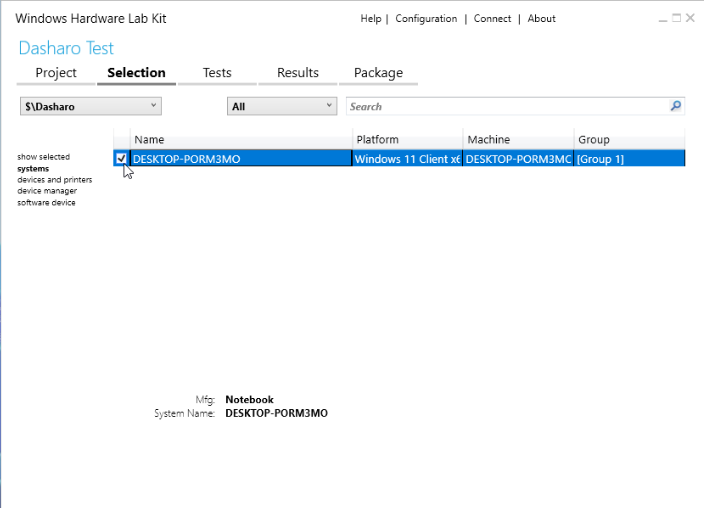This screenshot has width=704, height=508.
Task: Switch to the Package tab
Action: coord(378,73)
